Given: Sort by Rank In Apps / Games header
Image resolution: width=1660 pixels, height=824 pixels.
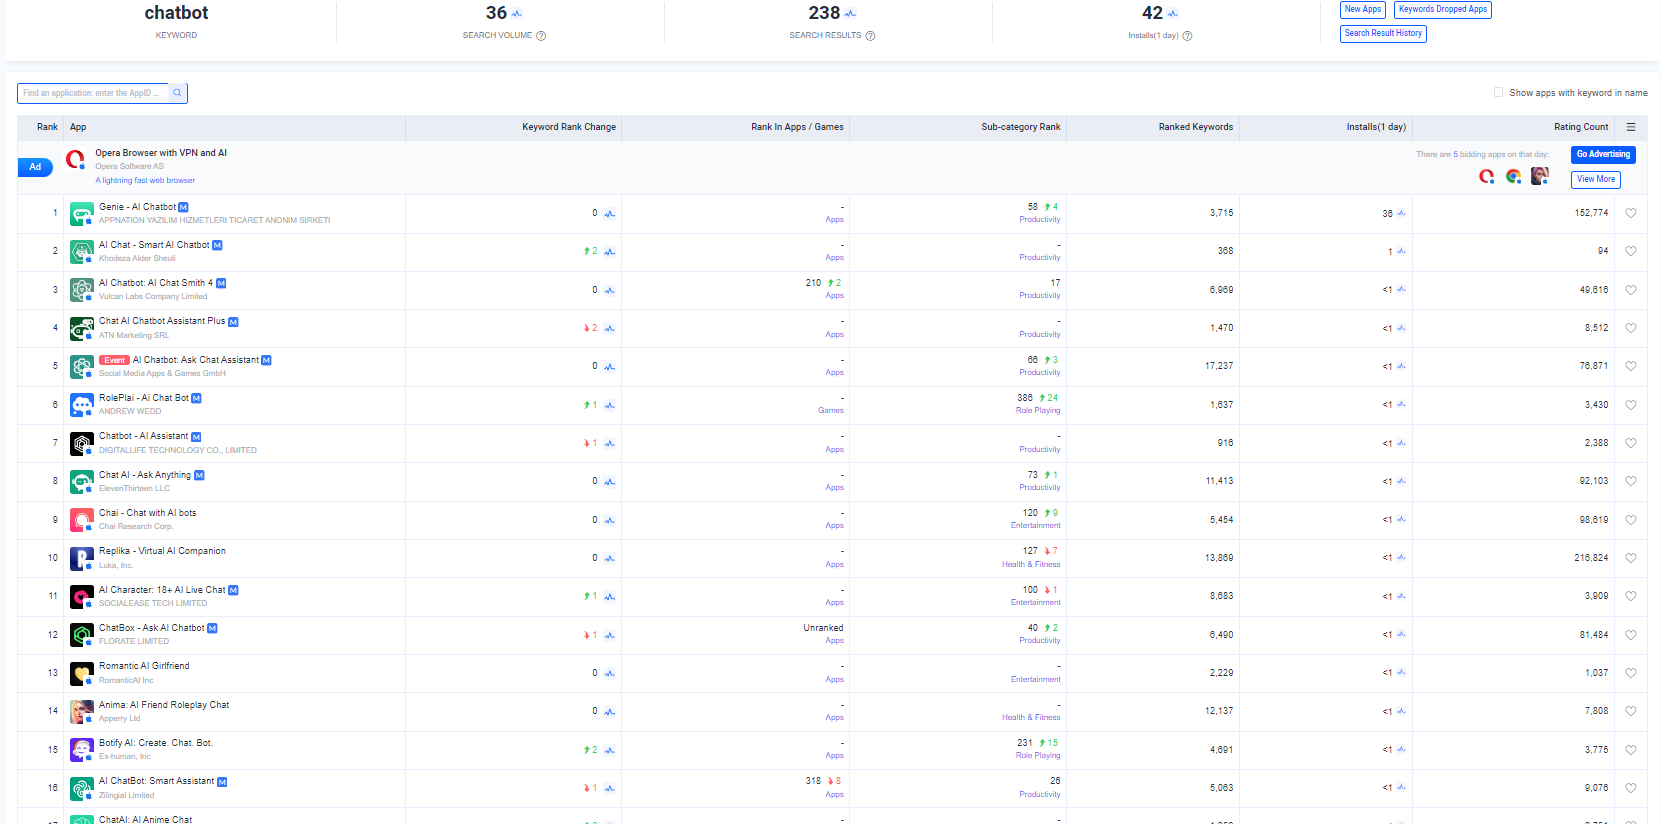Looking at the screenshot, I should 797,127.
